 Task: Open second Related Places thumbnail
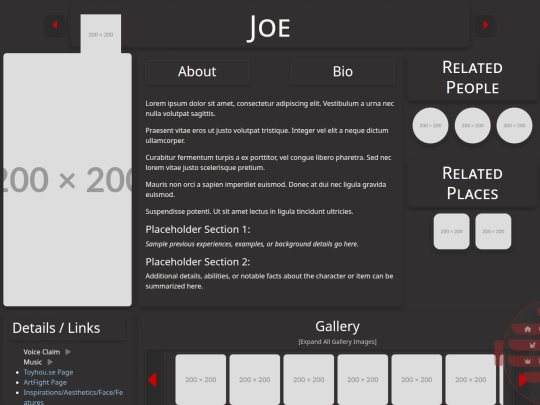(x=493, y=231)
